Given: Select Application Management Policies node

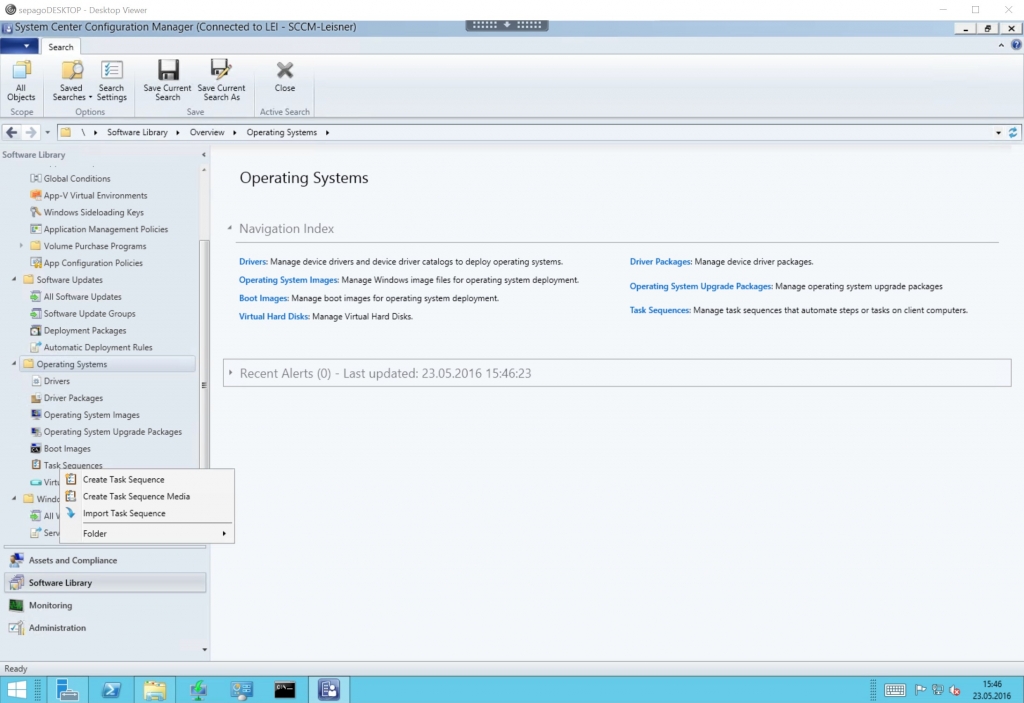Looking at the screenshot, I should 106,229.
